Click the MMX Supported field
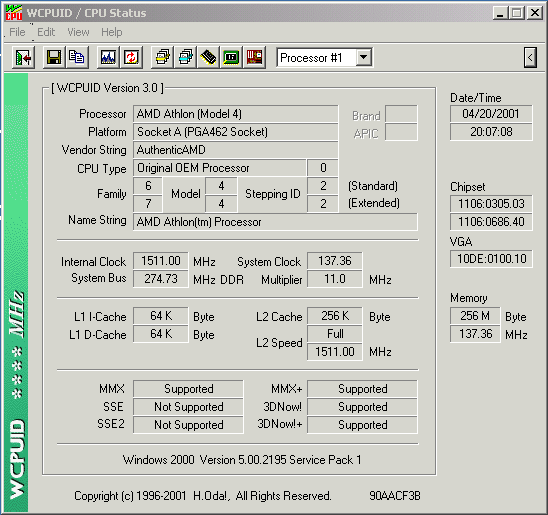The width and height of the screenshot is (548, 515). [188, 389]
